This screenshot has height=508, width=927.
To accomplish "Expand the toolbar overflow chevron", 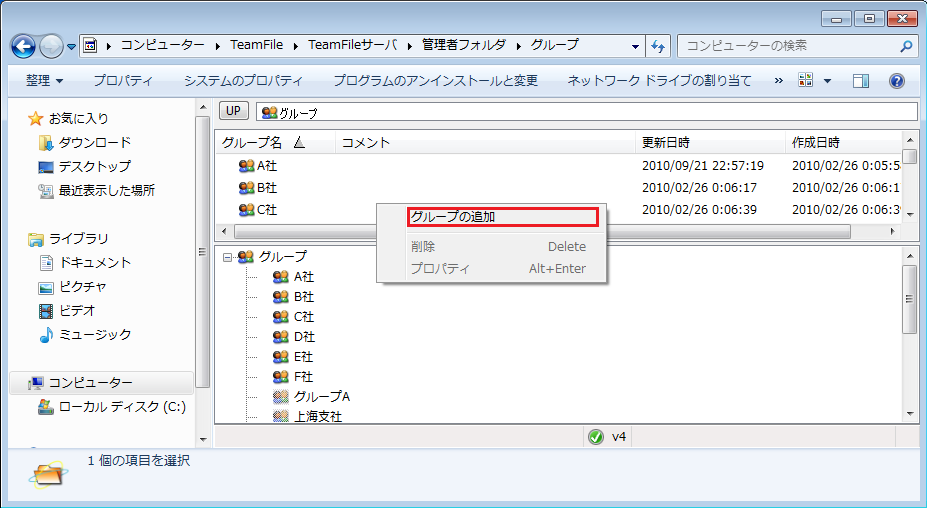I will pyautogui.click(x=779, y=81).
